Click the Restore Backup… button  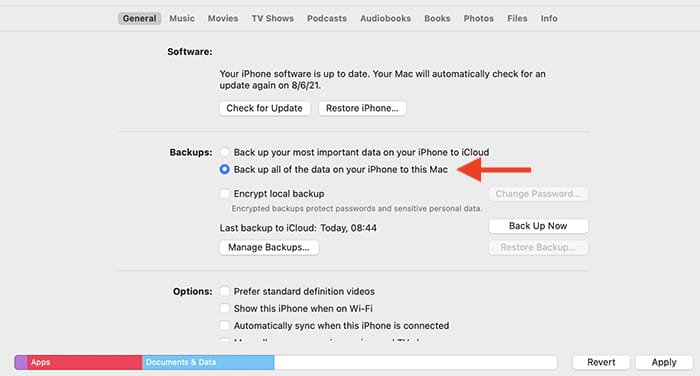[538, 247]
